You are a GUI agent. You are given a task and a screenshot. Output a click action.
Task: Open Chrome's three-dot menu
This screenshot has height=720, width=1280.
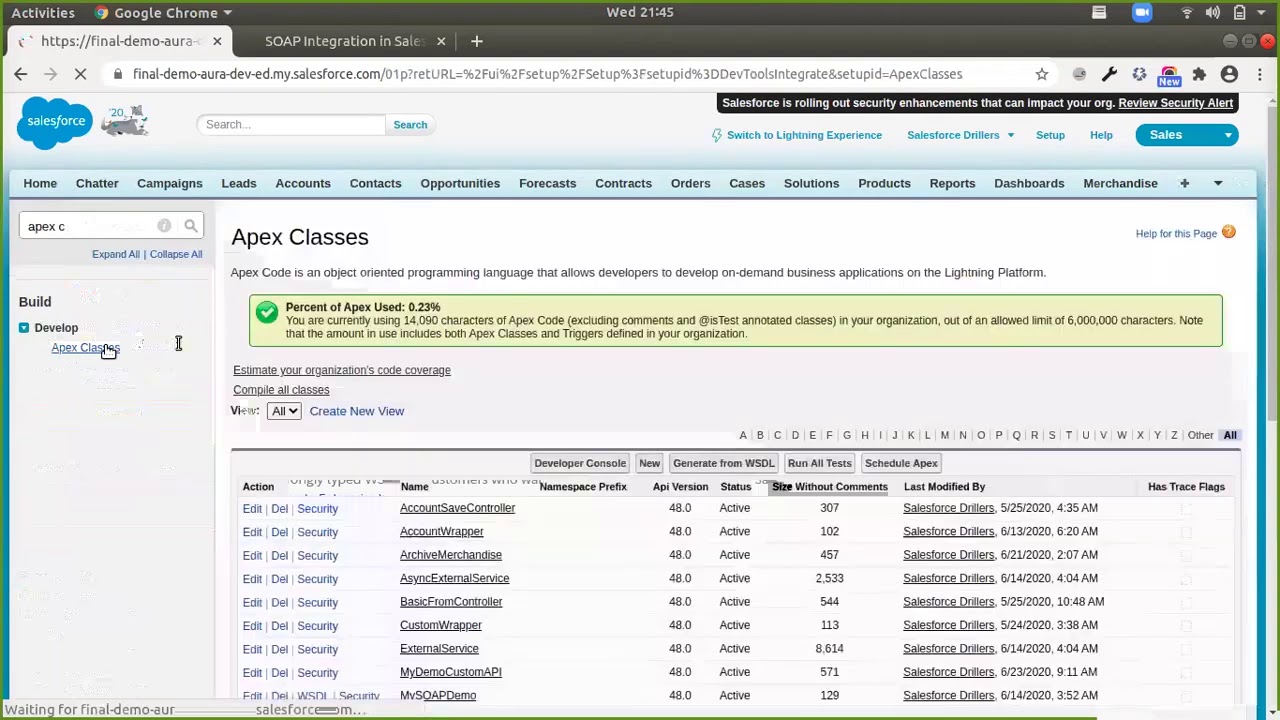(x=1258, y=74)
